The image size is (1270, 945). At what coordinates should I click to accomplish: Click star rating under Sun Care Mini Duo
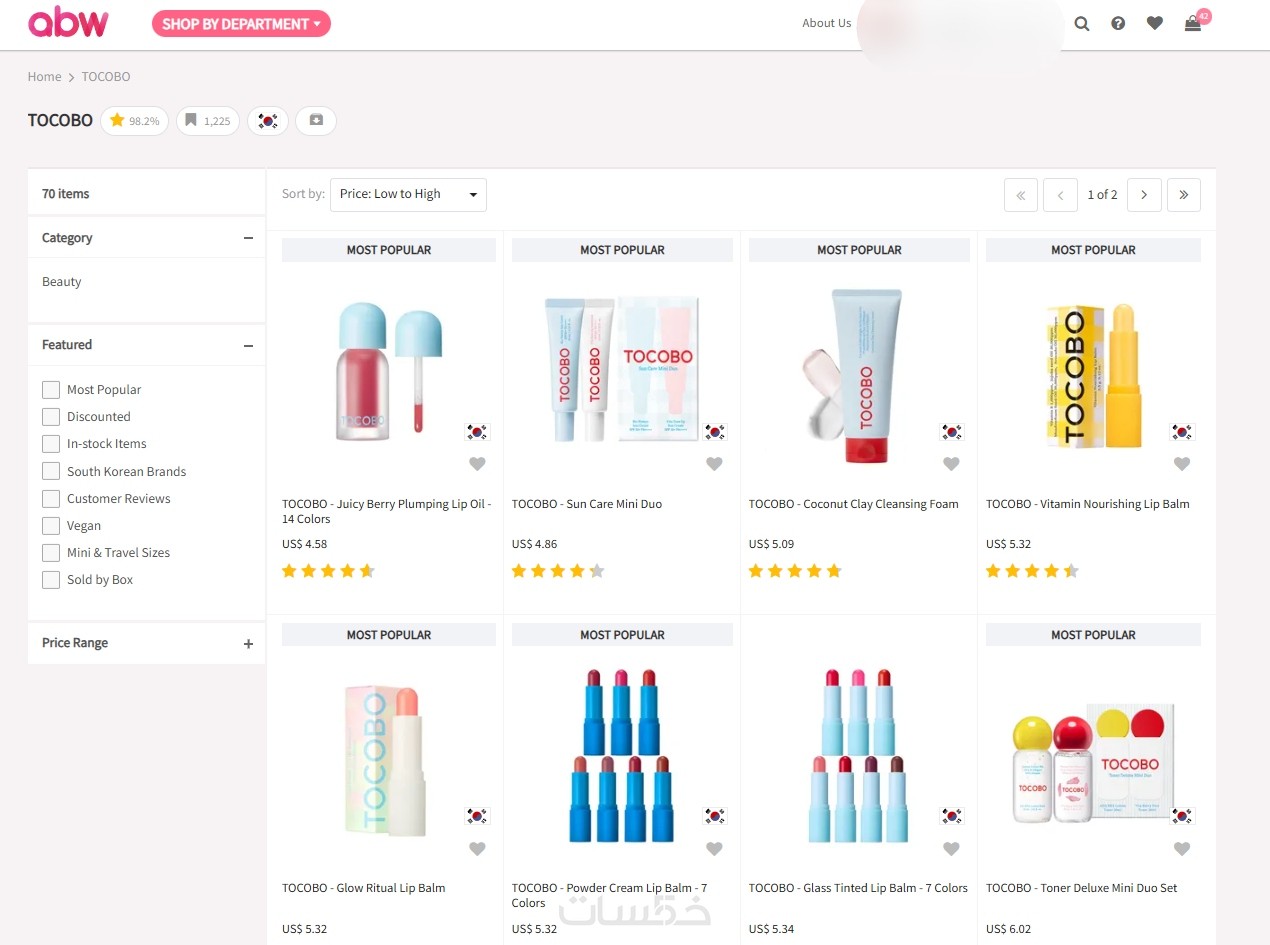click(558, 571)
